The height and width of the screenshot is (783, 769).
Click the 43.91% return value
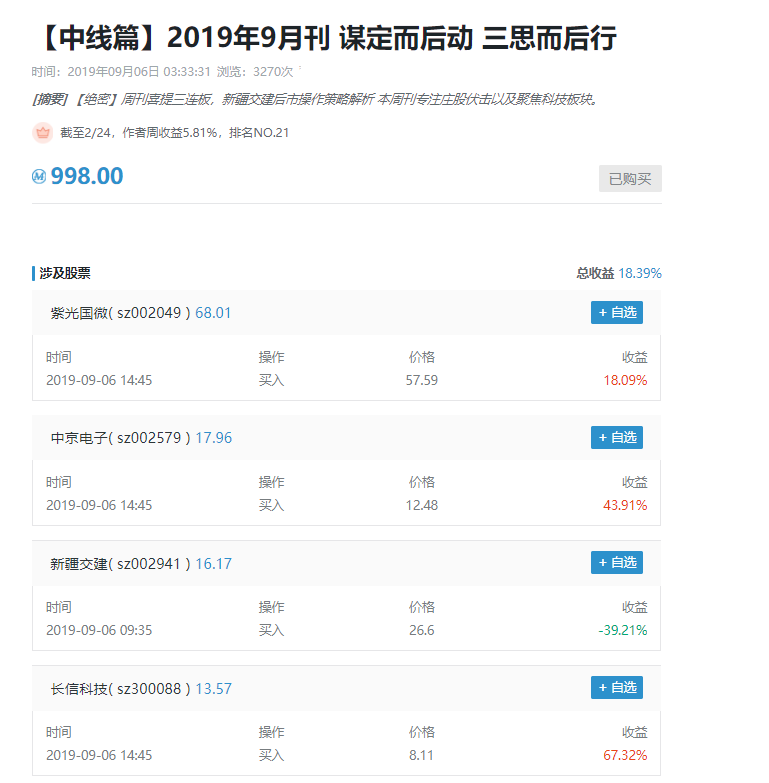[x=625, y=505]
